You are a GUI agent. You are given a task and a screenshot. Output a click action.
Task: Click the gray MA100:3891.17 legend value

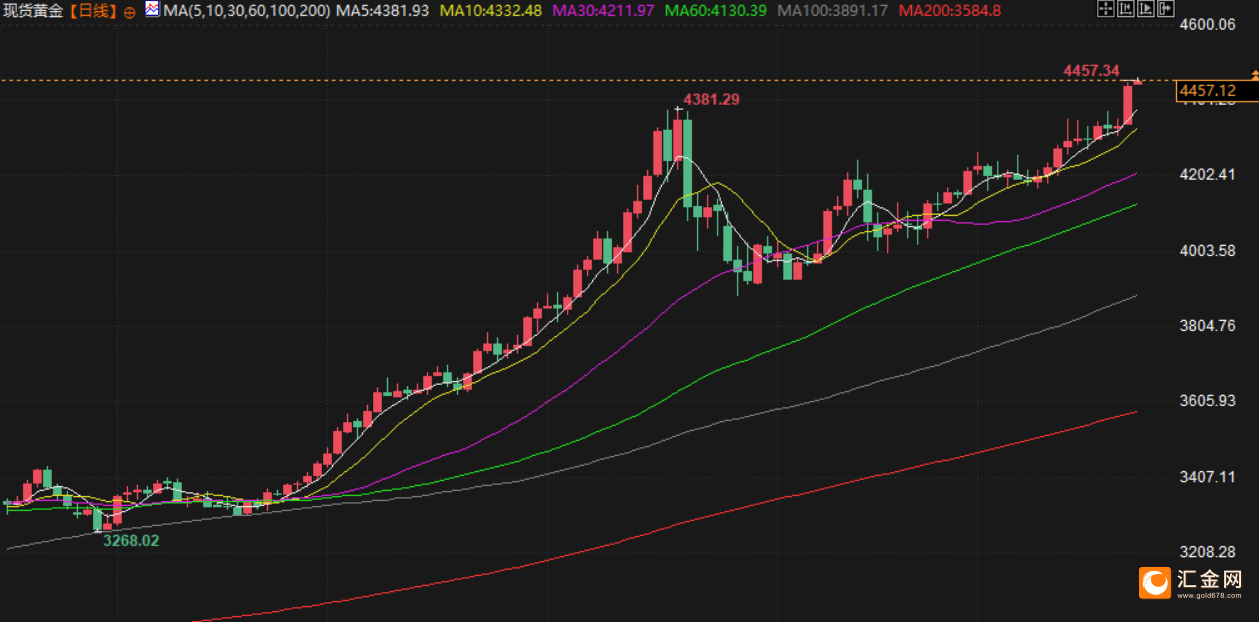833,11
